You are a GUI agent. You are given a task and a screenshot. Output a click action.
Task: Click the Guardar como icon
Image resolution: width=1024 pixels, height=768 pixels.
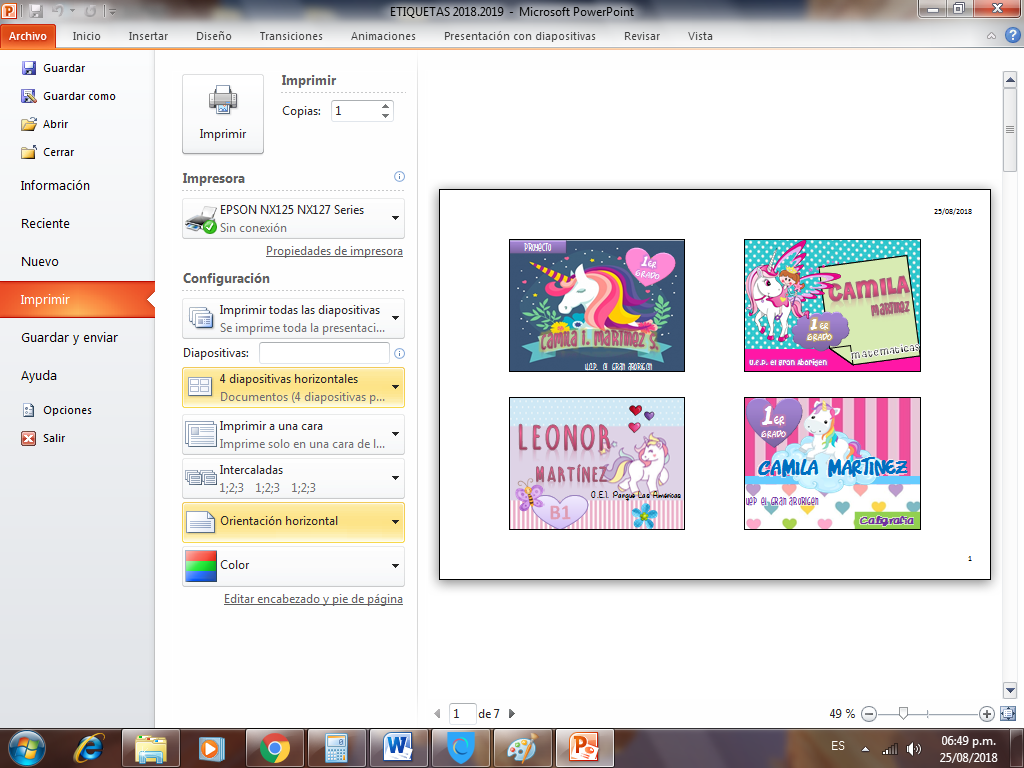click(x=29, y=96)
